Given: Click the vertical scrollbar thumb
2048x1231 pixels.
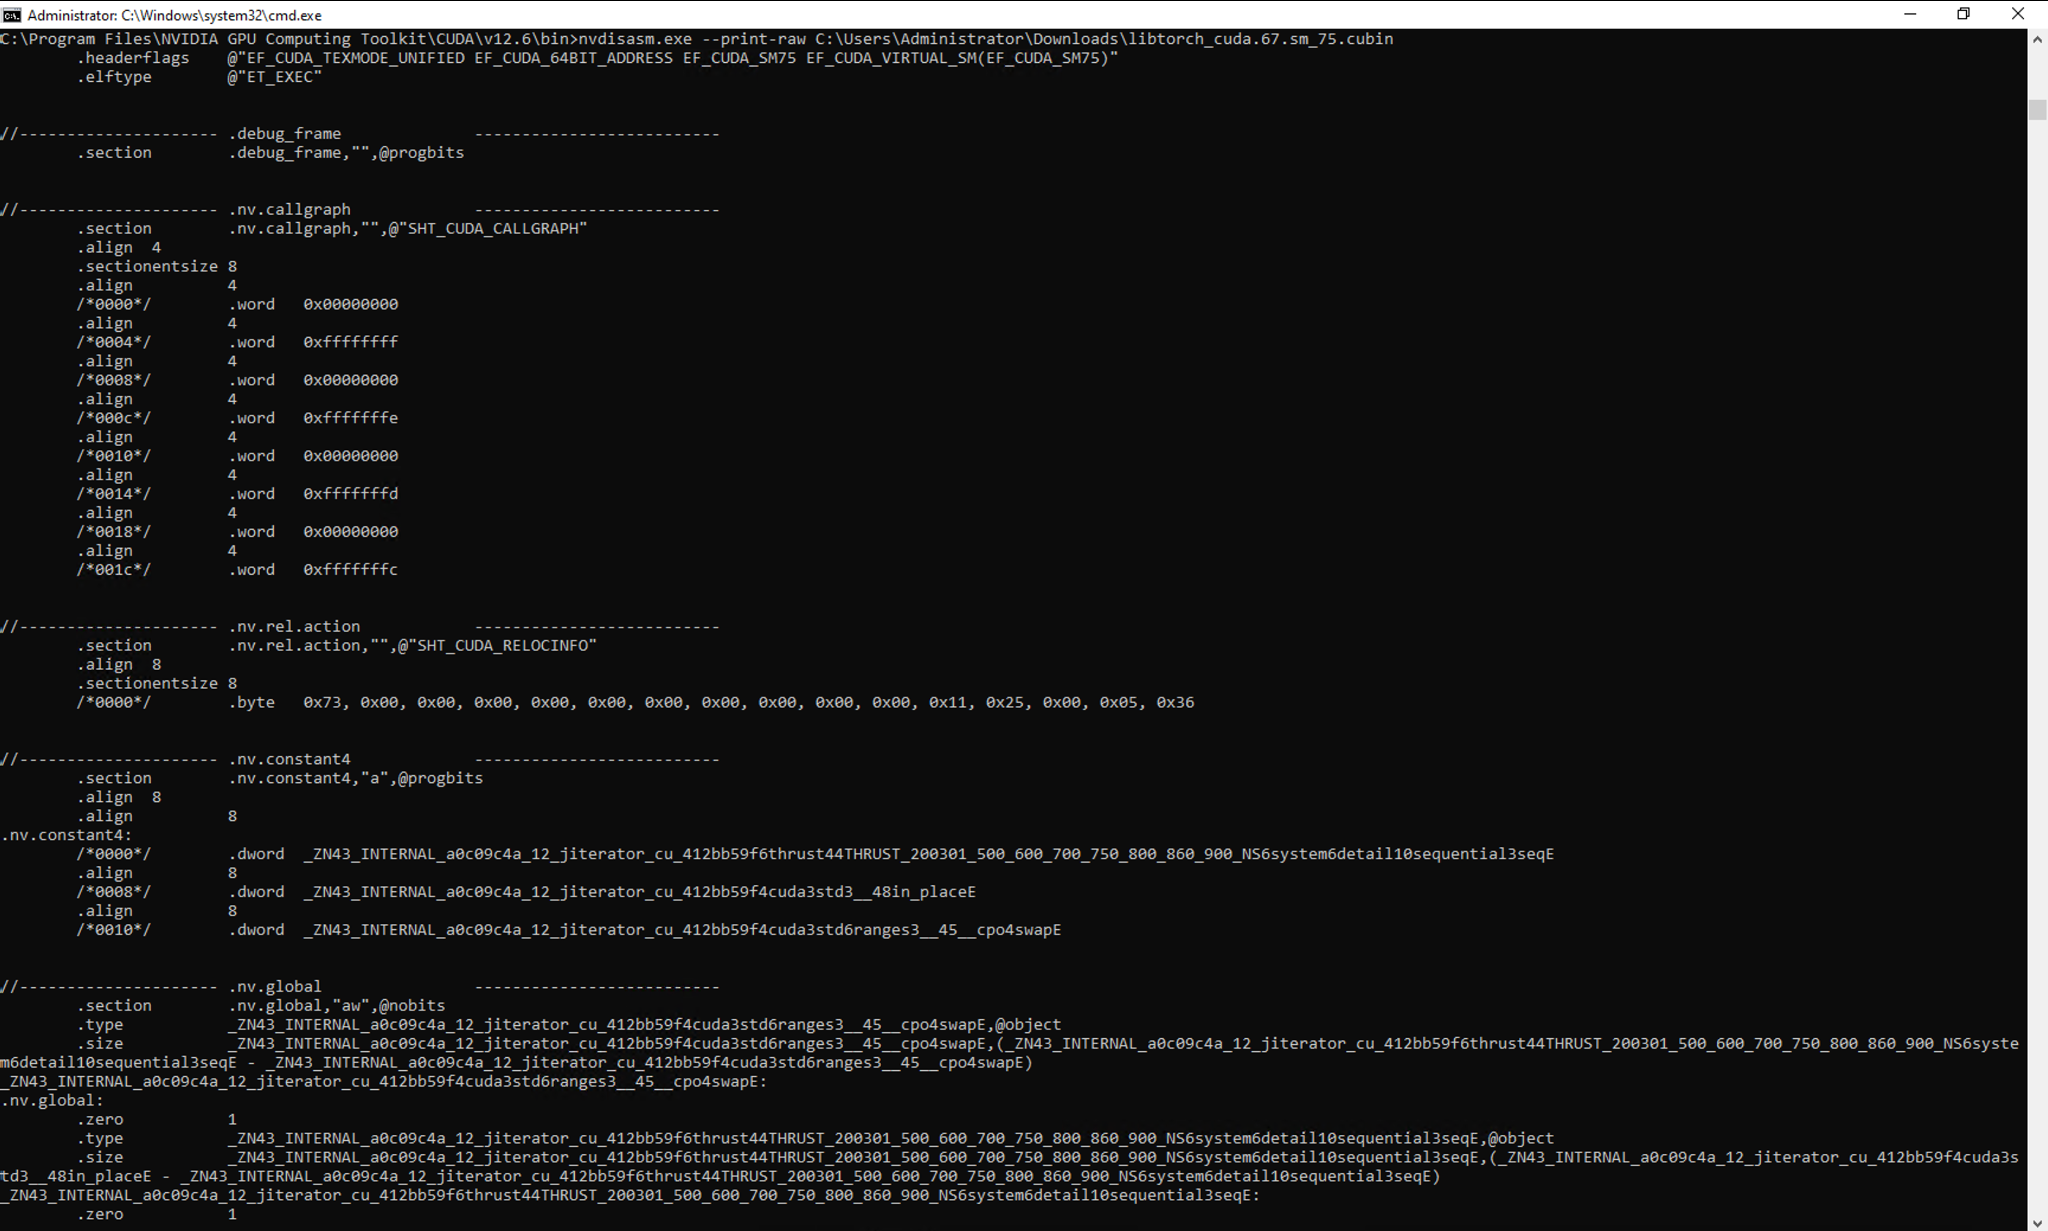Looking at the screenshot, I should (x=2037, y=110).
